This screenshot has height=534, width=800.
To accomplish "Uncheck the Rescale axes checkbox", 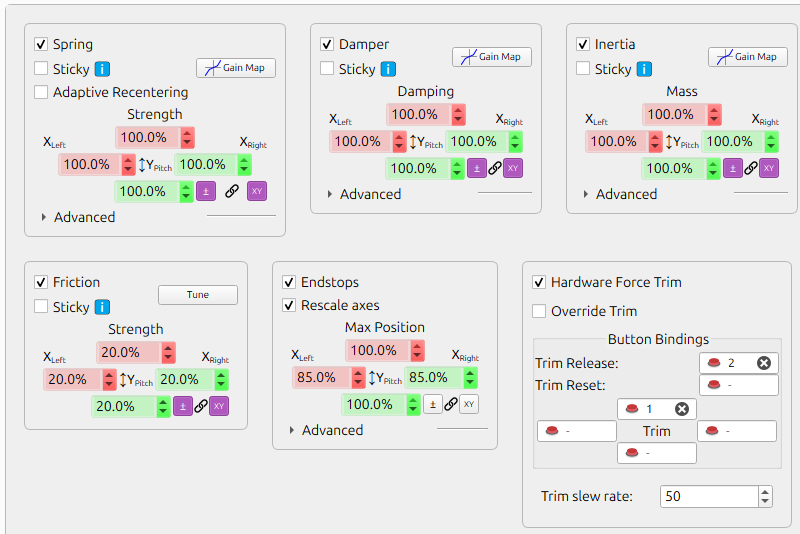I will [x=289, y=305].
